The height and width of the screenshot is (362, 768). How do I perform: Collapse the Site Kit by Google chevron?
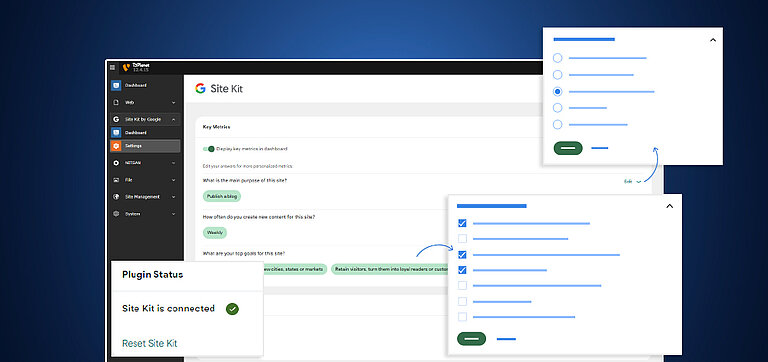pyautogui.click(x=173, y=120)
